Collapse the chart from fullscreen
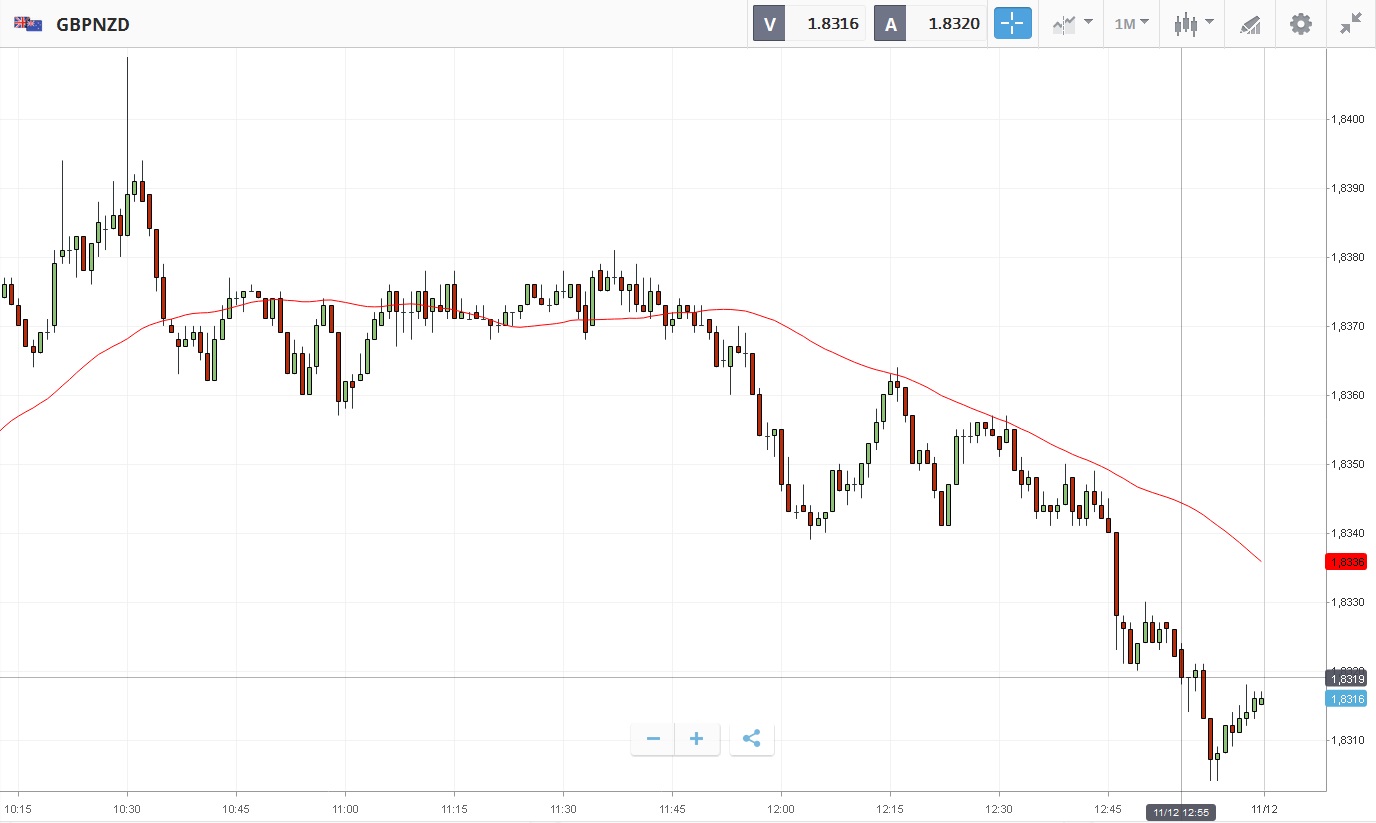Screen dimensions: 1376x823 (x=1351, y=23)
